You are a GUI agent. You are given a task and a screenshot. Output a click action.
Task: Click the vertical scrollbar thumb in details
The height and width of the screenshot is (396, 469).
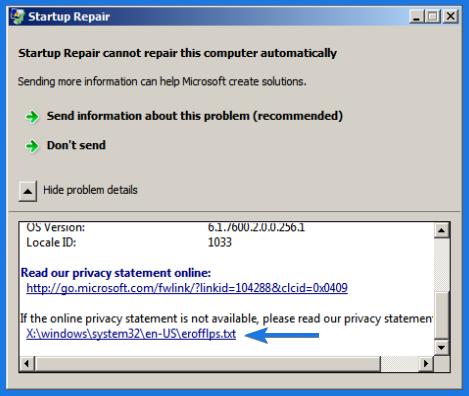442,316
